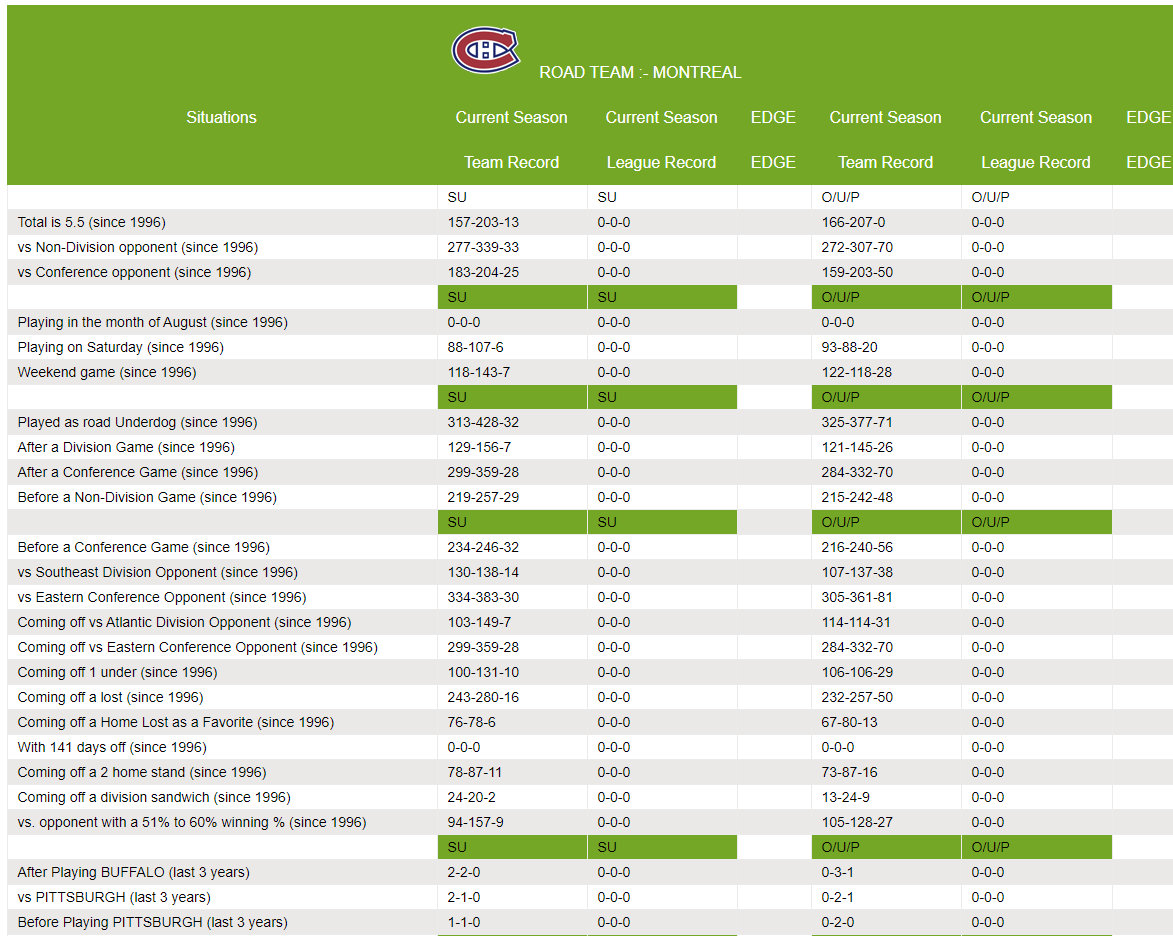This screenshot has width=1173, height=936.
Task: Click the SU record value 183-204-25
Action: [483, 272]
